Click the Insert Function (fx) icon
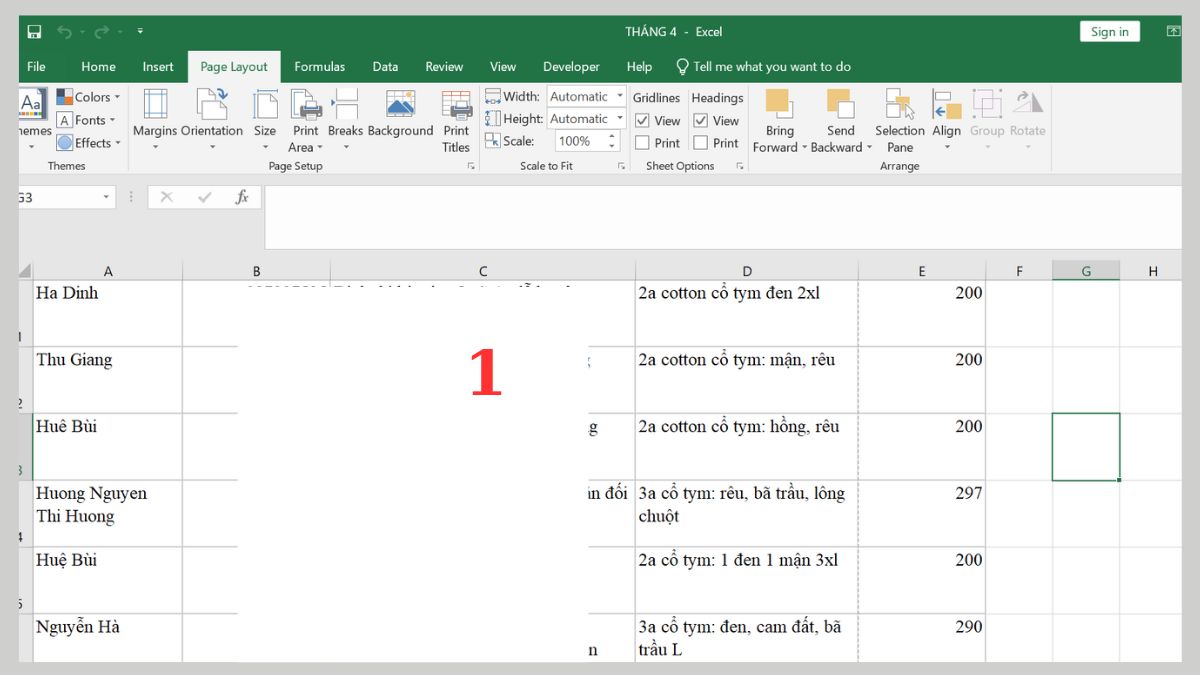1200x675 pixels. pyautogui.click(x=243, y=196)
